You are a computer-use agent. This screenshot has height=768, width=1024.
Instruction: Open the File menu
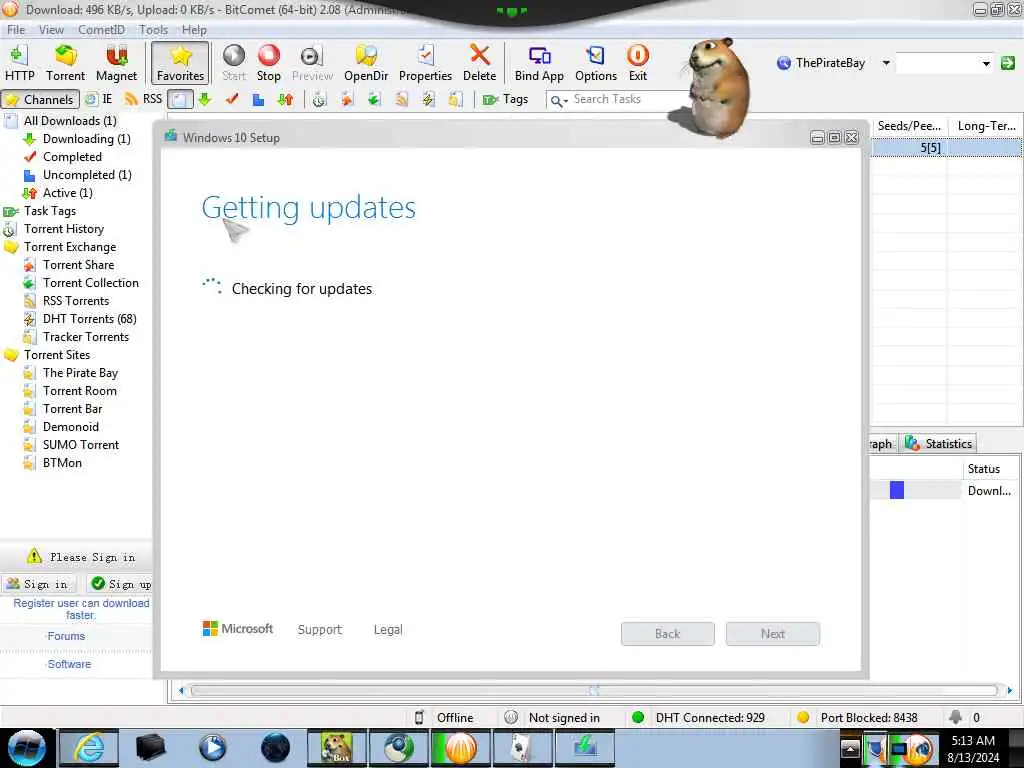(x=16, y=29)
